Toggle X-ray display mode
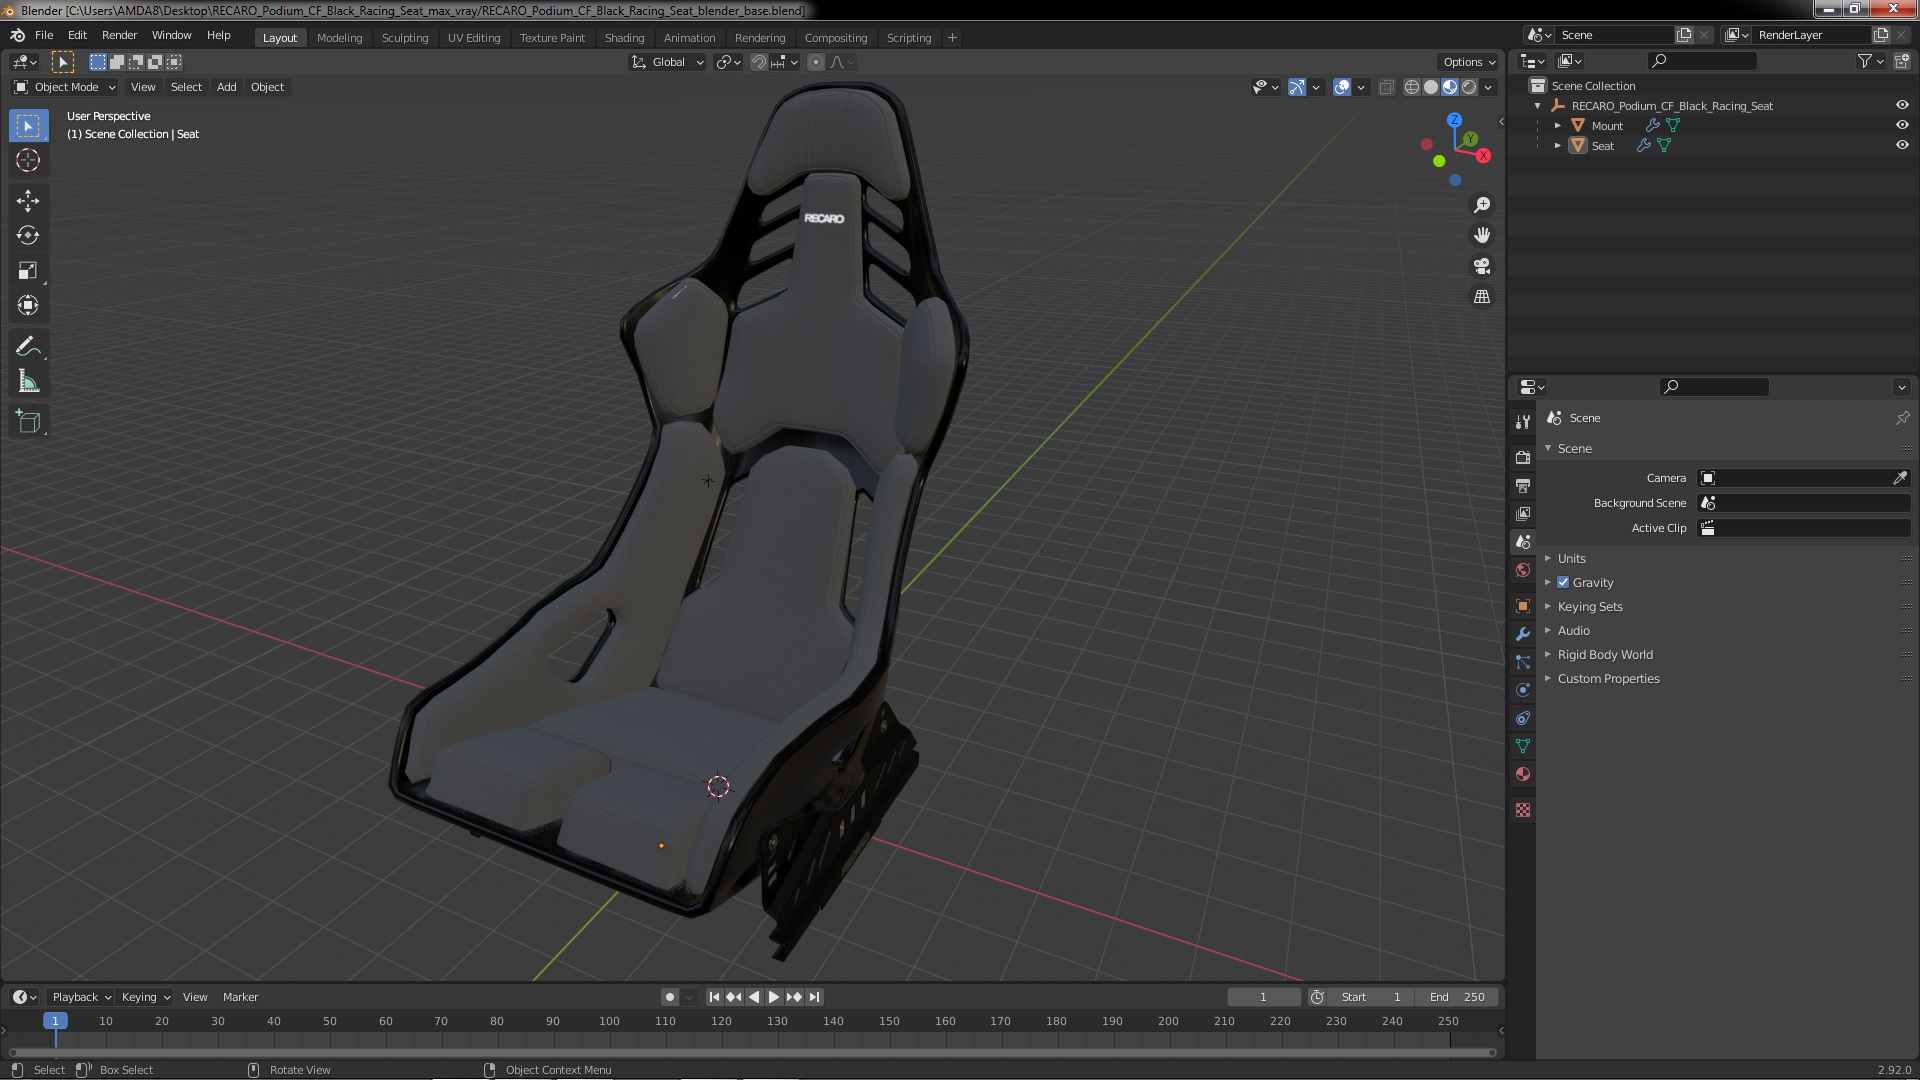Screen dimensions: 1920x1080 1386,87
